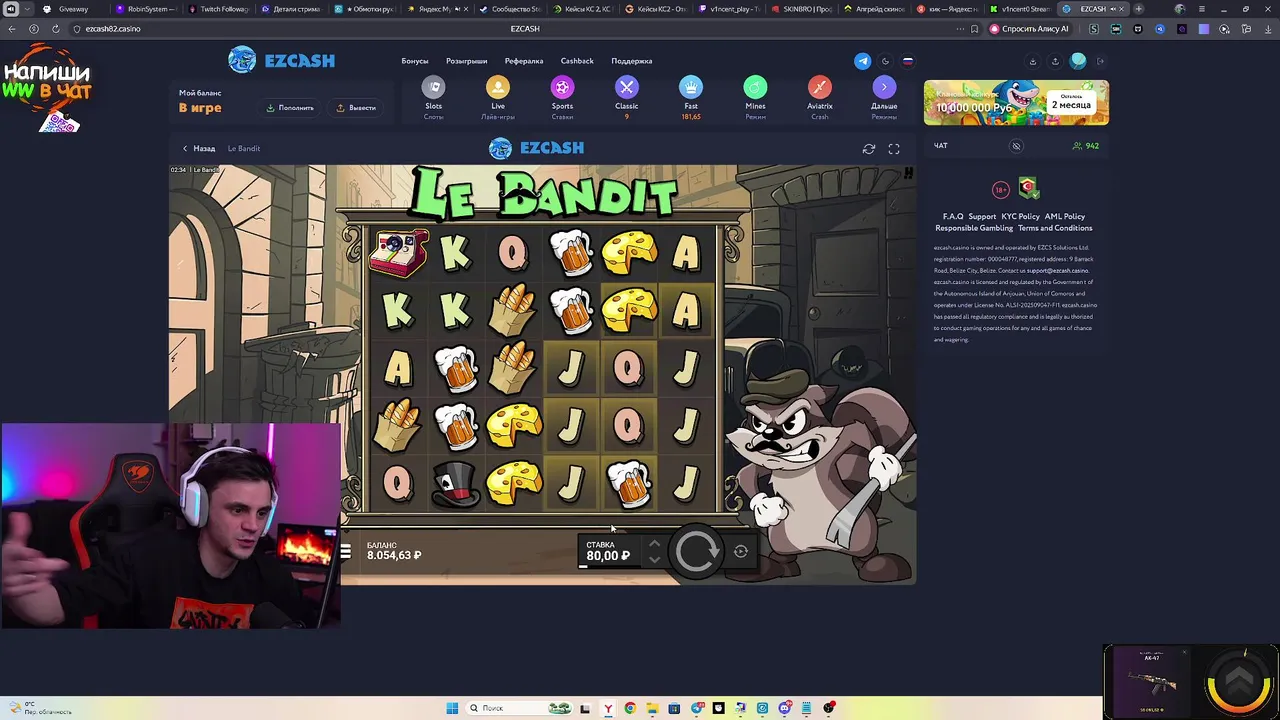Switch to the Twitch Followage browser tab
The image size is (1280, 720).
[218, 9]
